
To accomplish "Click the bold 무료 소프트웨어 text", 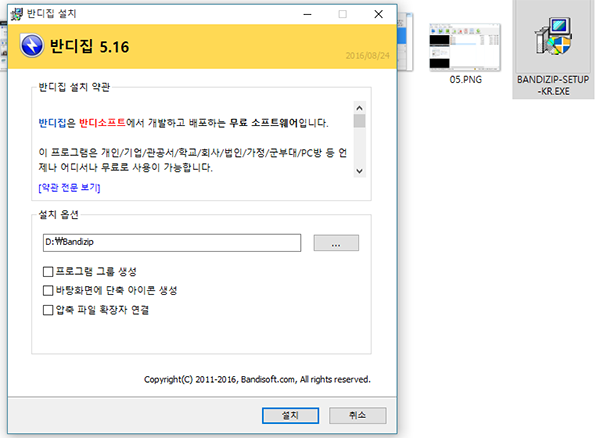I will pos(264,123).
